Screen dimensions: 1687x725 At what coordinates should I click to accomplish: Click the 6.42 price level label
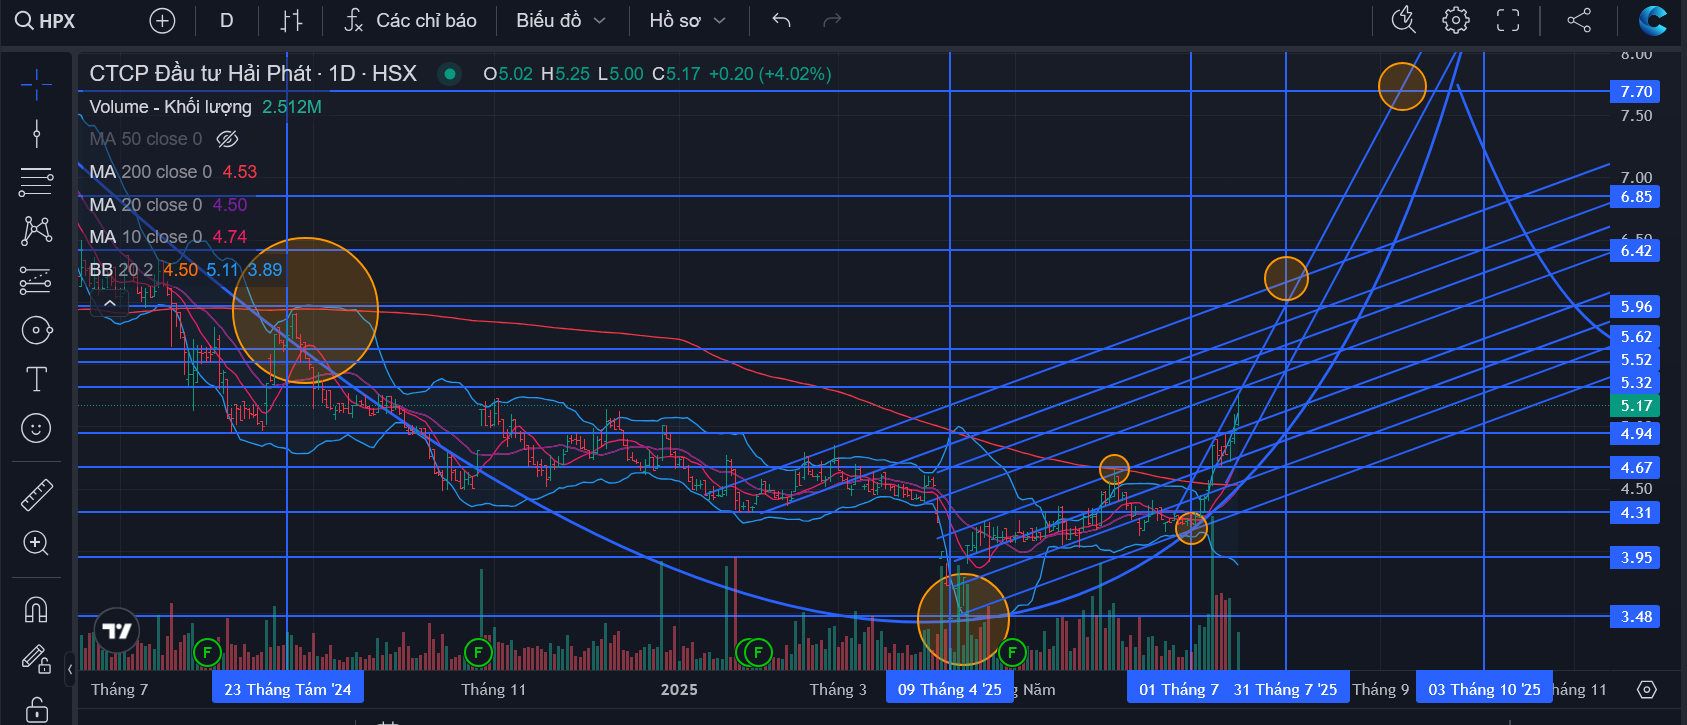pos(1636,251)
